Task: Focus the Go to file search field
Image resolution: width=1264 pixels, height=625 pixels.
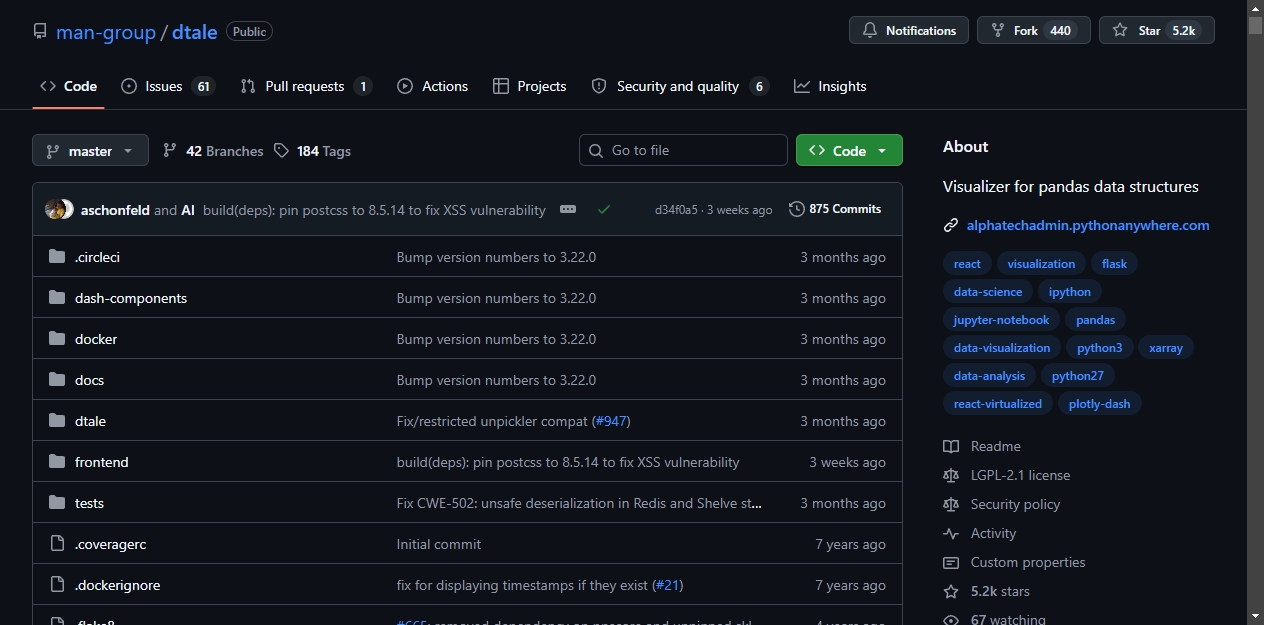Action: click(x=683, y=150)
